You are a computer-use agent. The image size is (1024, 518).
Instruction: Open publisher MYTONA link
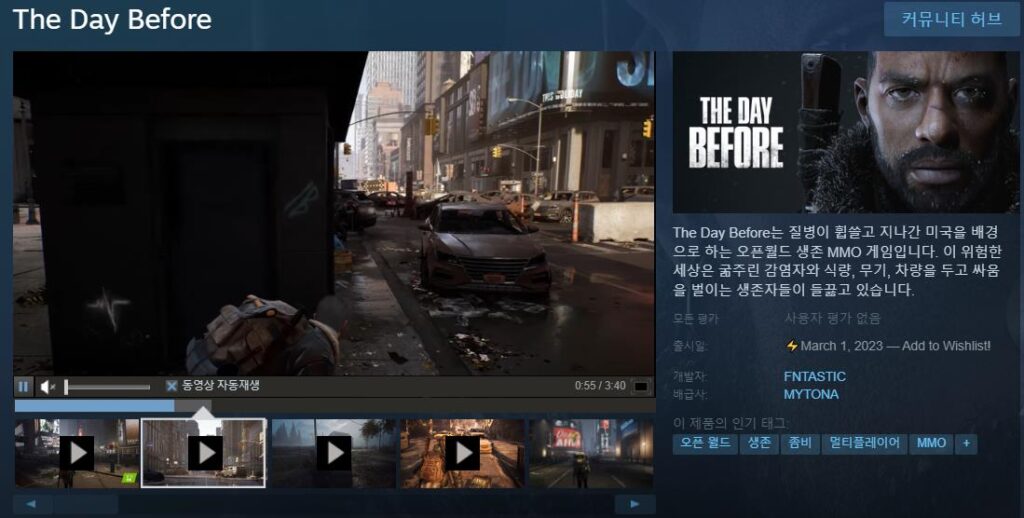click(x=811, y=394)
